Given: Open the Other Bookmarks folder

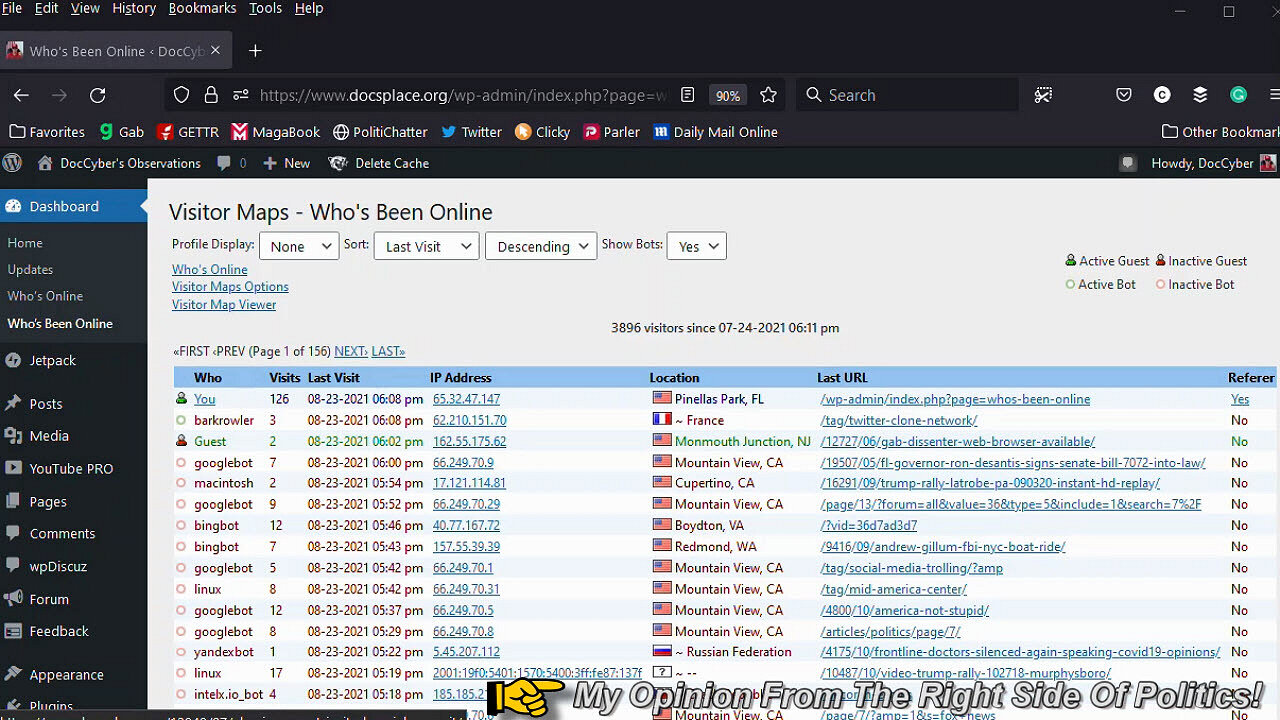Looking at the screenshot, I should (1220, 132).
